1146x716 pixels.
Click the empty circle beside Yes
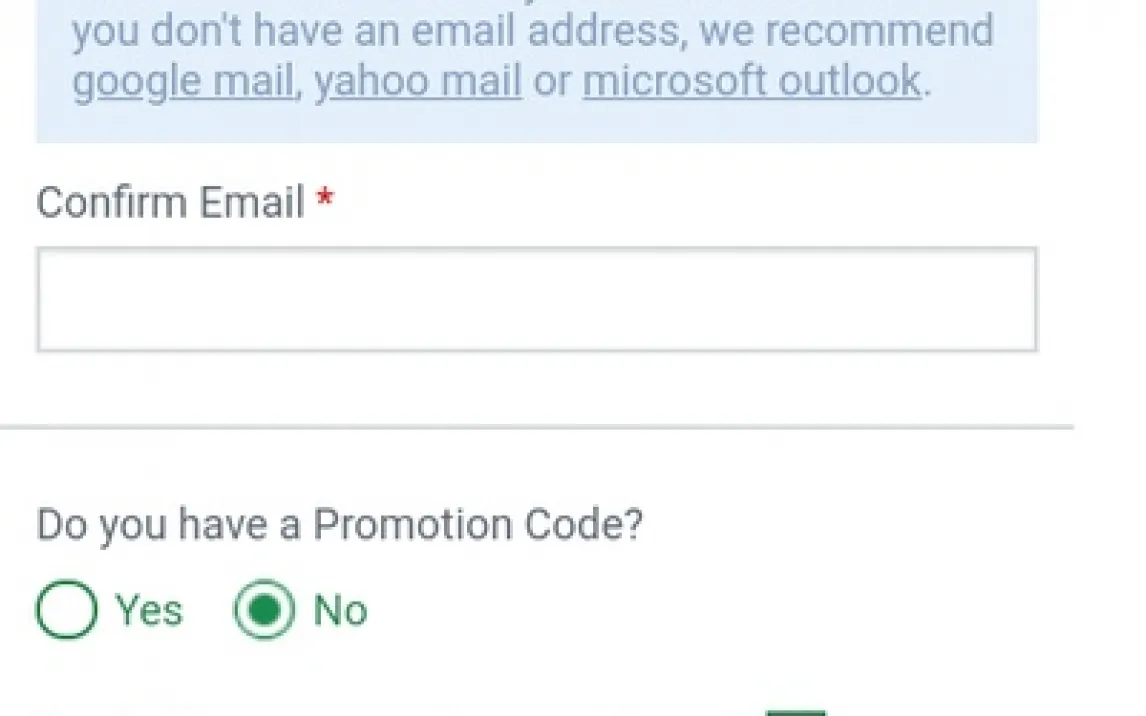(x=67, y=610)
